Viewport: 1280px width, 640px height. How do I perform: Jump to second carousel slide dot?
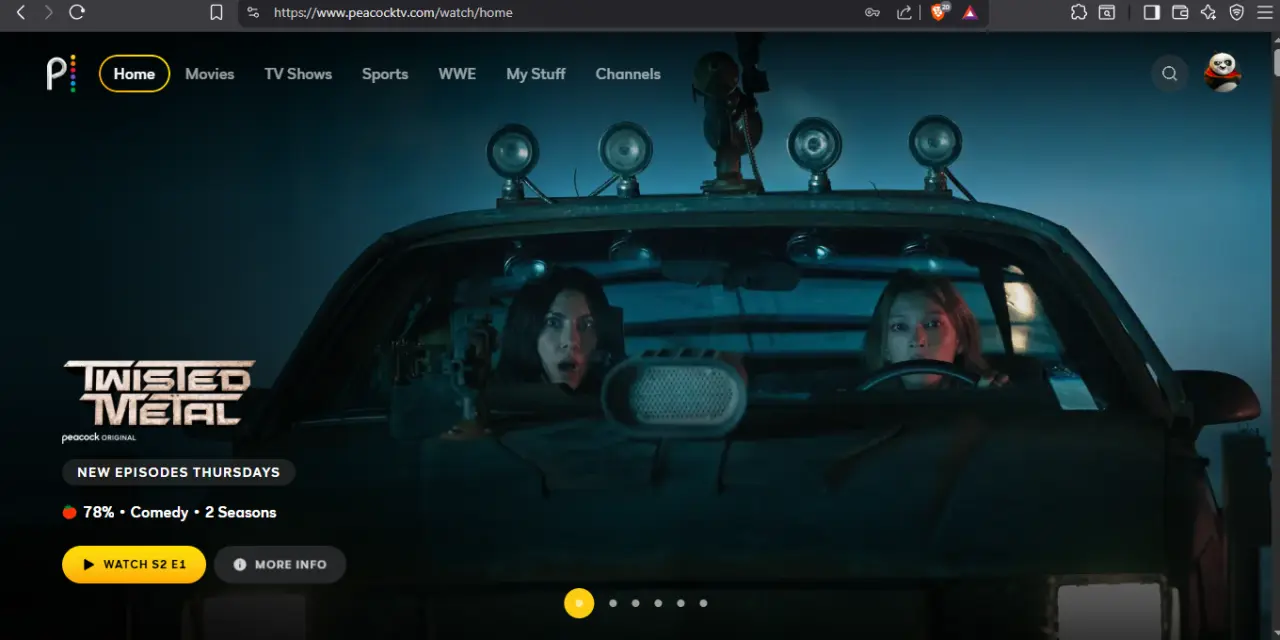[x=613, y=603]
